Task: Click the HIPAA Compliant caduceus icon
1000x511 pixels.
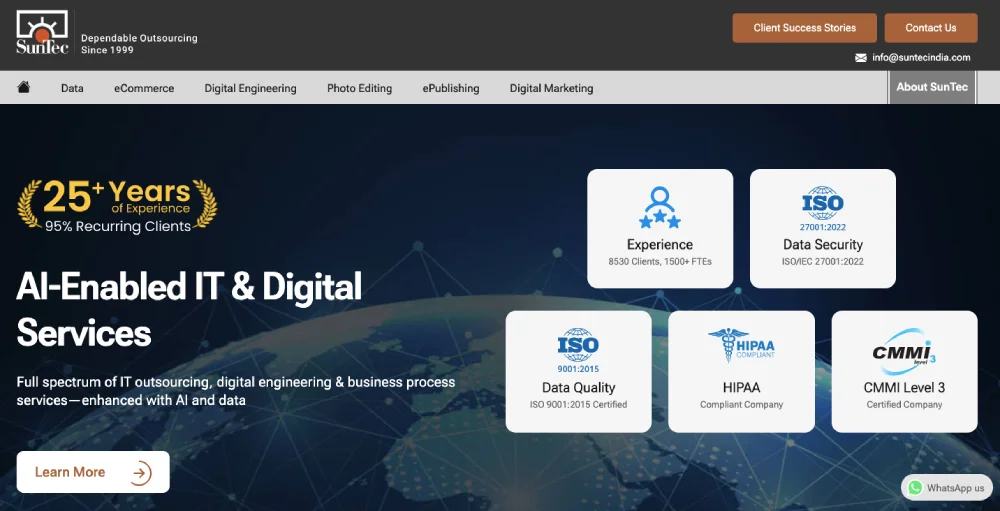Action: click(741, 345)
